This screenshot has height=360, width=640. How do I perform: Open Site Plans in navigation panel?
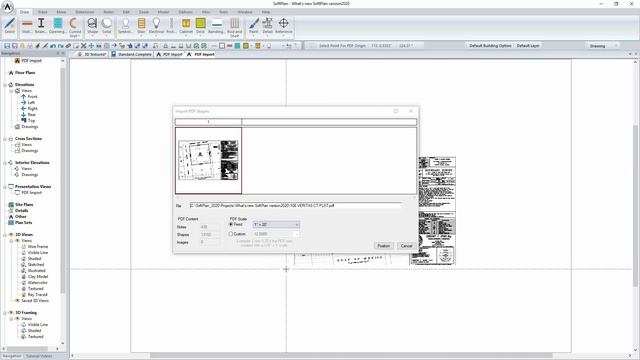pos(24,204)
